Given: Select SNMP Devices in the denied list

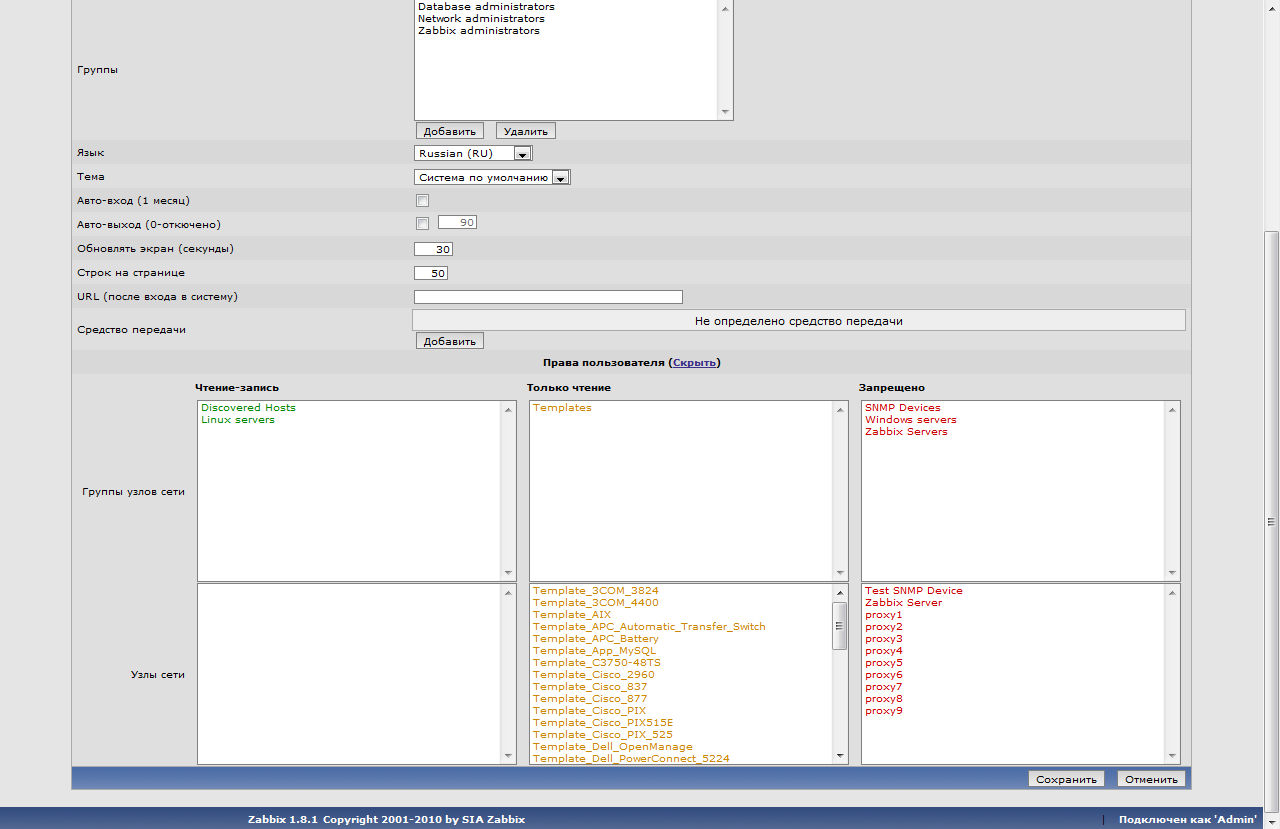Looking at the screenshot, I should [903, 408].
